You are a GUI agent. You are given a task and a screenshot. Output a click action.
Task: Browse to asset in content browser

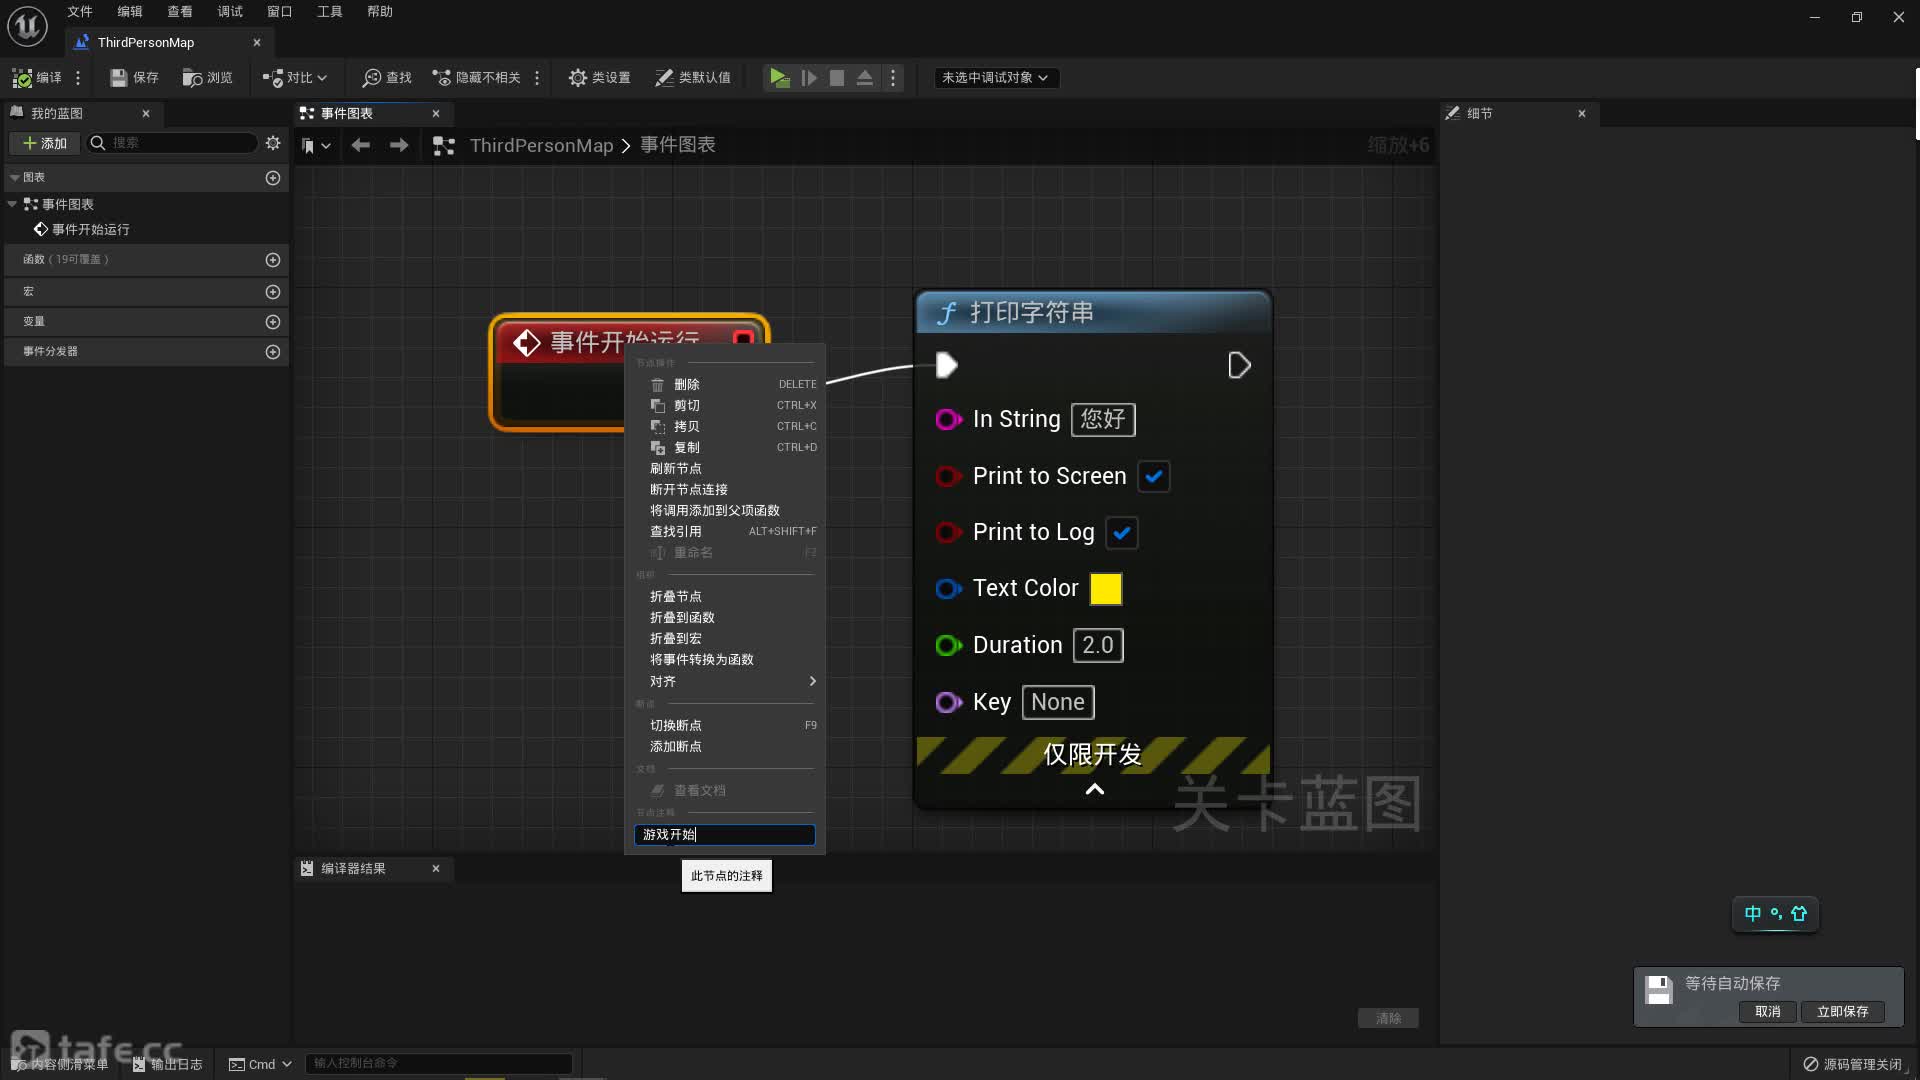(207, 77)
